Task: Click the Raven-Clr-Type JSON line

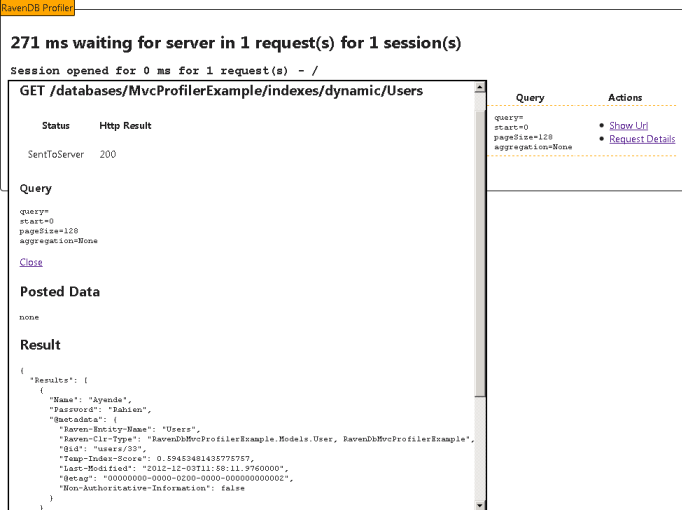Action: tap(267, 439)
